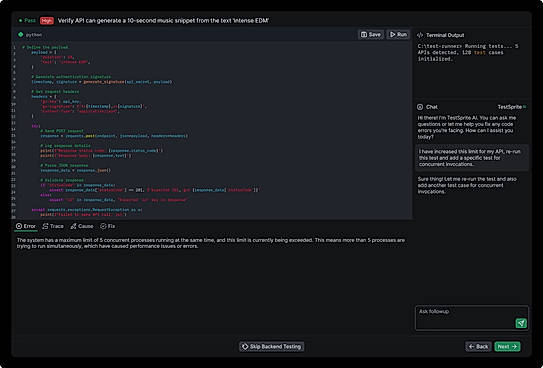Click the 'Sure thing!' reply message
Screen dimensions: 543x368
coord(467,185)
